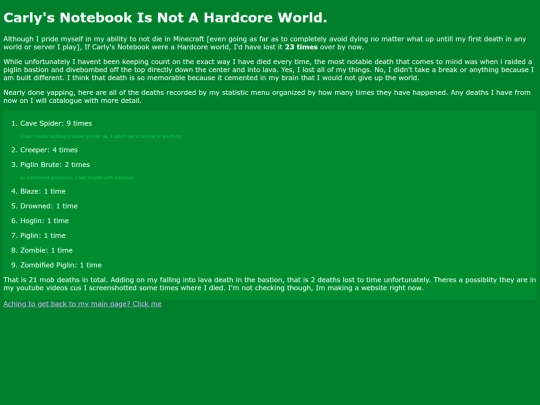The image size is (540, 405).
Task: Click list item 'Zombified Piglin: 1 time'
Action: (x=61, y=265)
